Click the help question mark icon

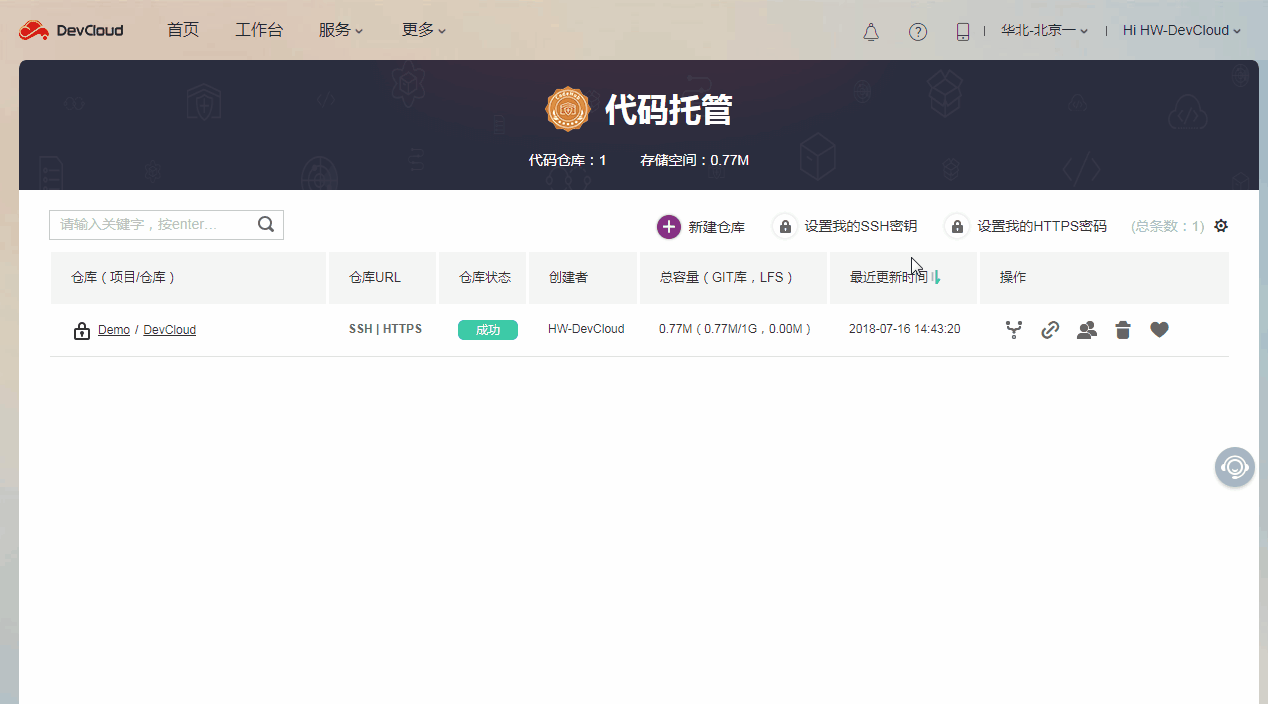click(x=918, y=31)
